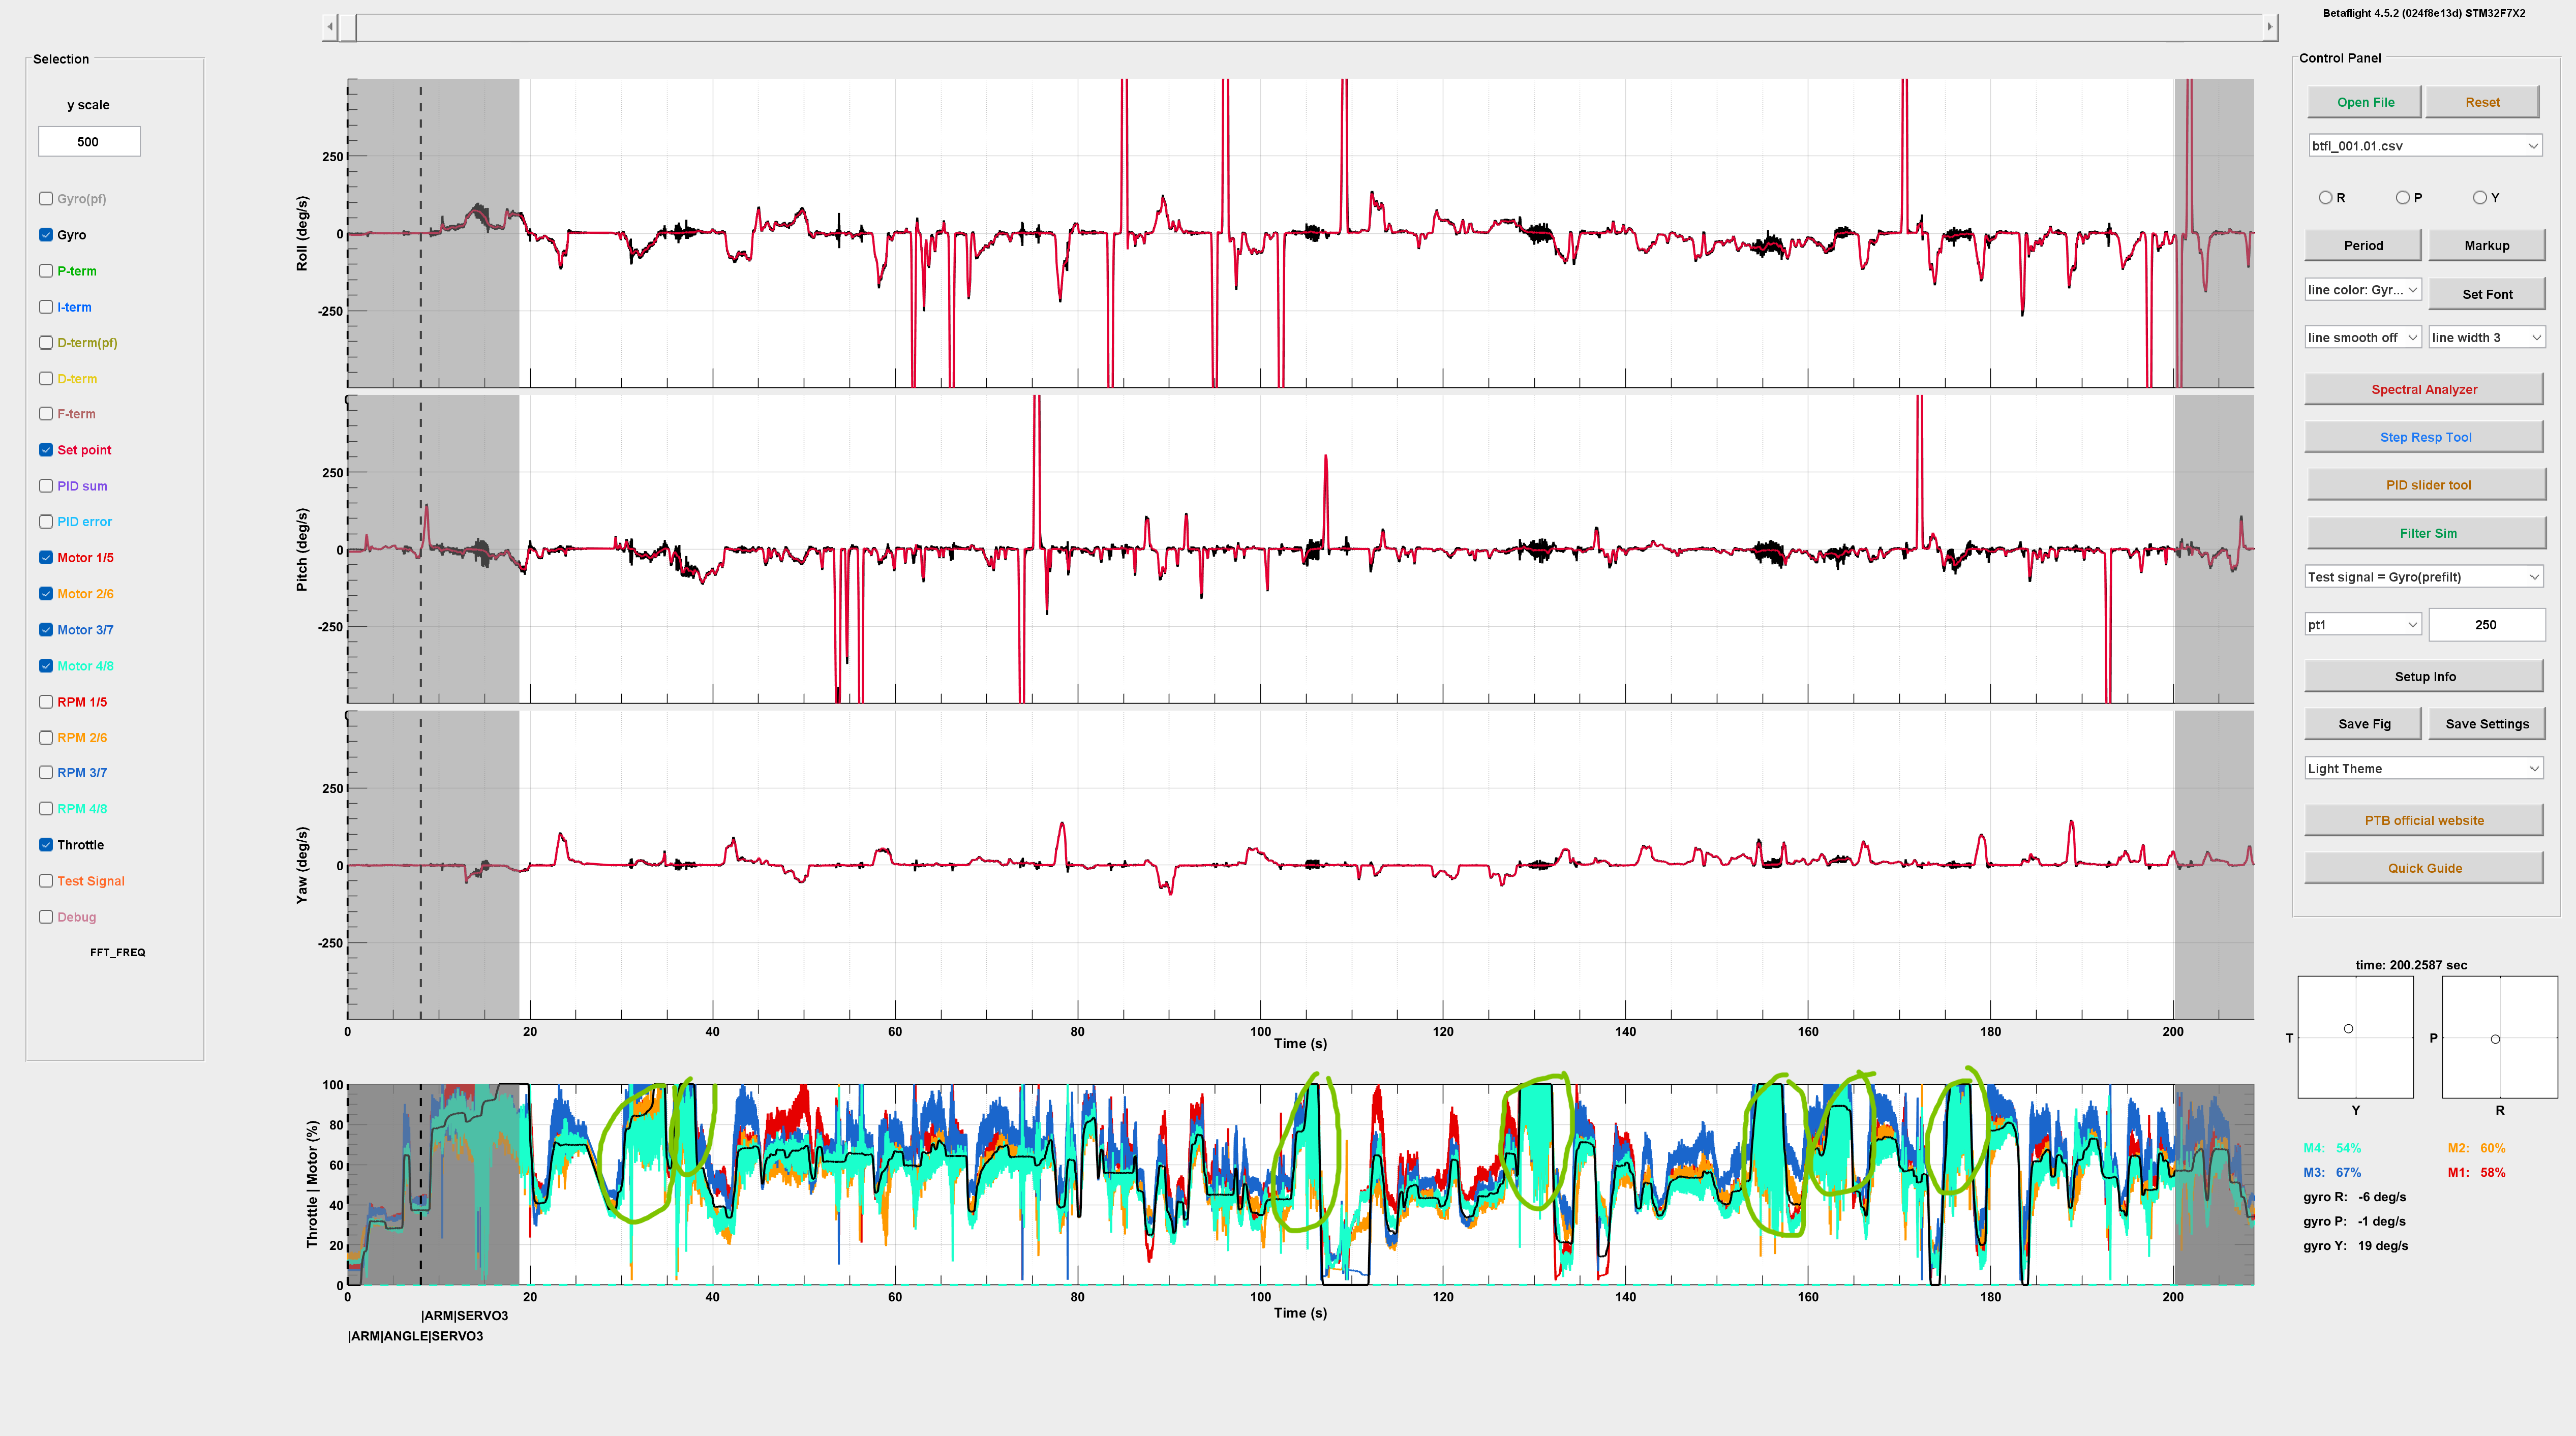Click the Filter Sim button
Viewport: 2576px width, 1436px height.
[x=2427, y=533]
